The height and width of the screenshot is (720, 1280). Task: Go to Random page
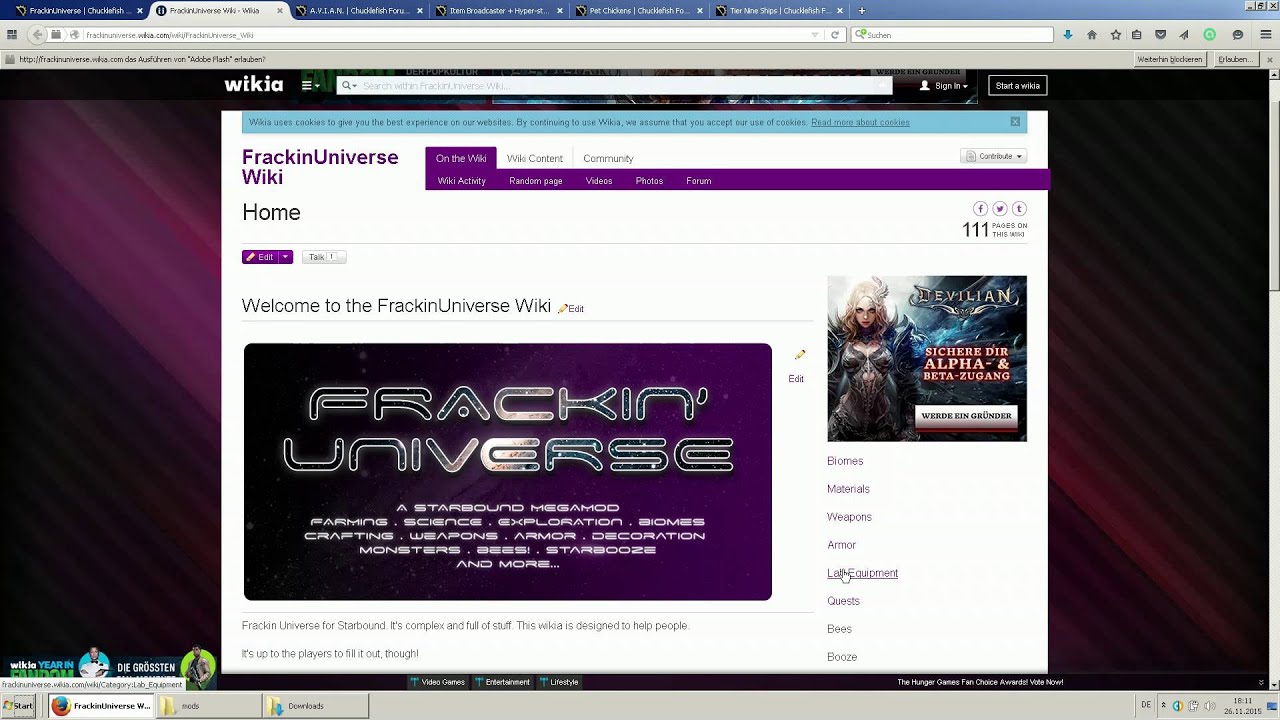[536, 181]
